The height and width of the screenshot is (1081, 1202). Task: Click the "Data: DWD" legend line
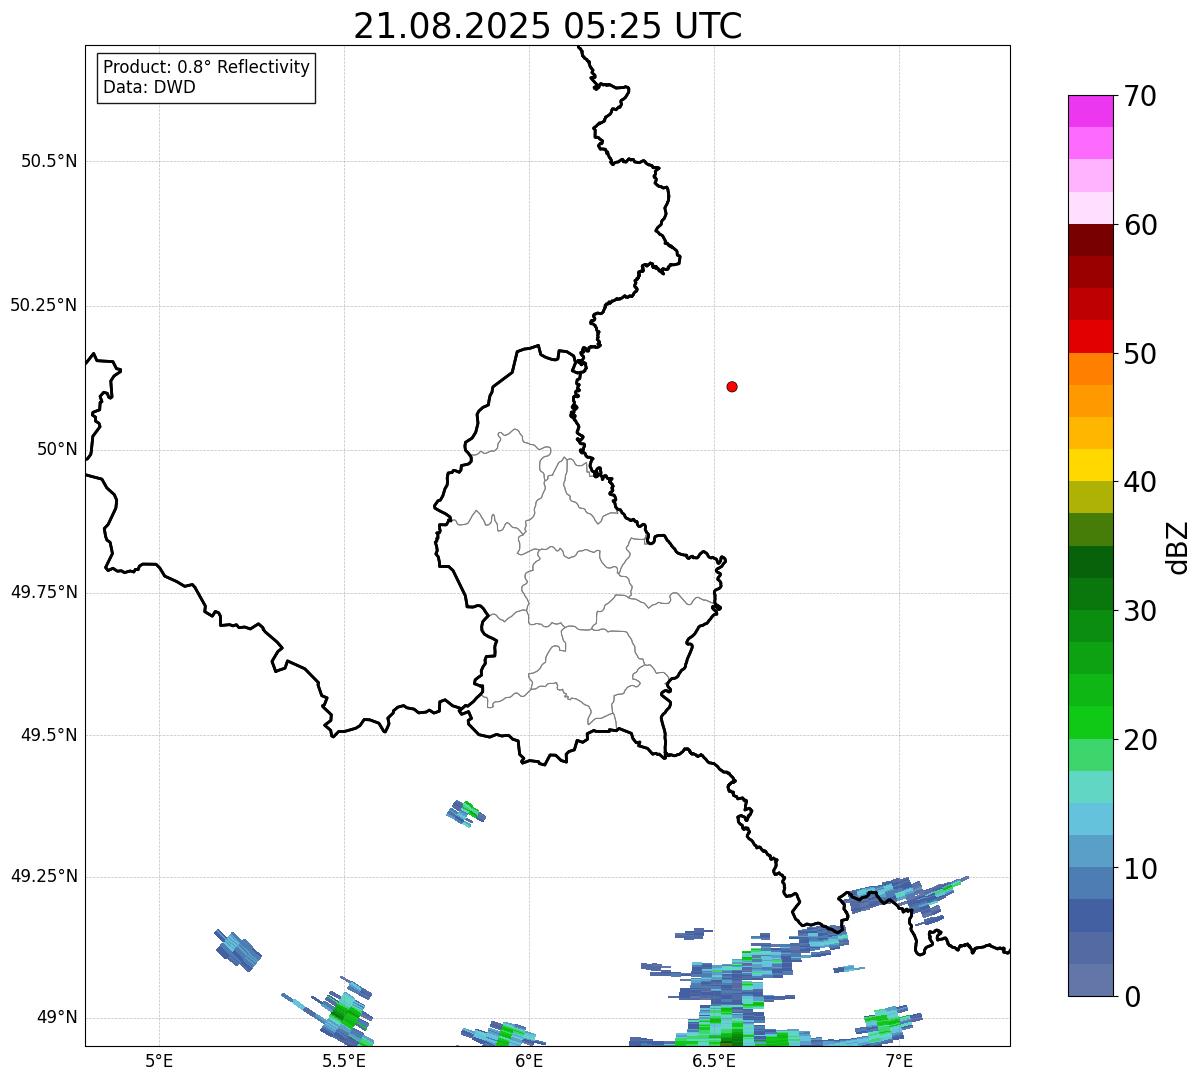click(x=149, y=87)
